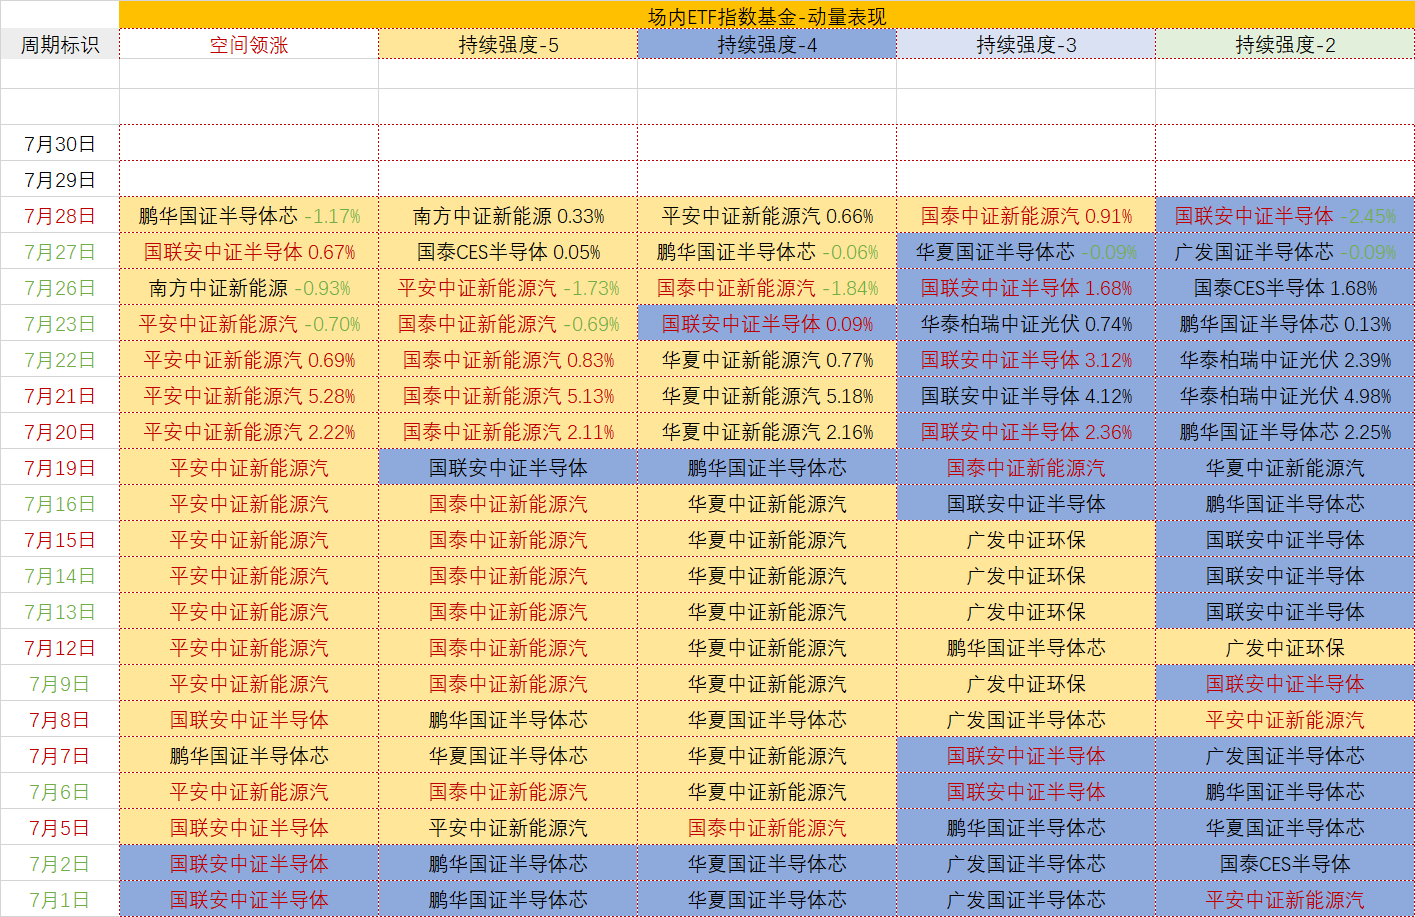Click the 持续强度-5 column header

[x=508, y=45]
